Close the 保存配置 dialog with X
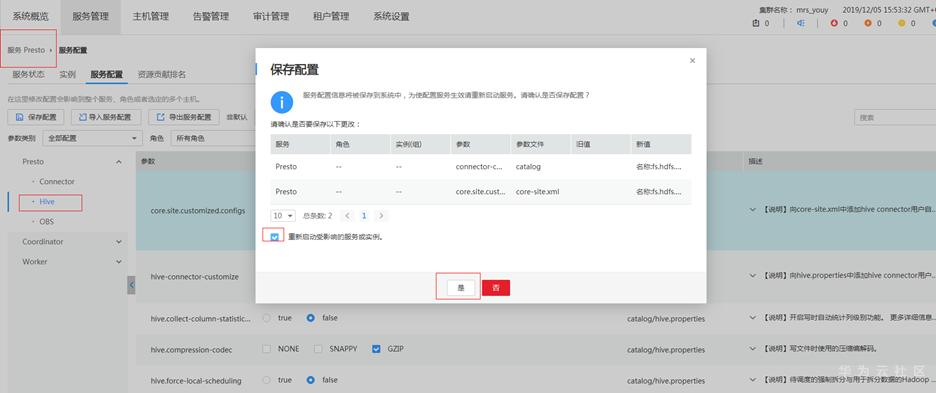 click(692, 60)
